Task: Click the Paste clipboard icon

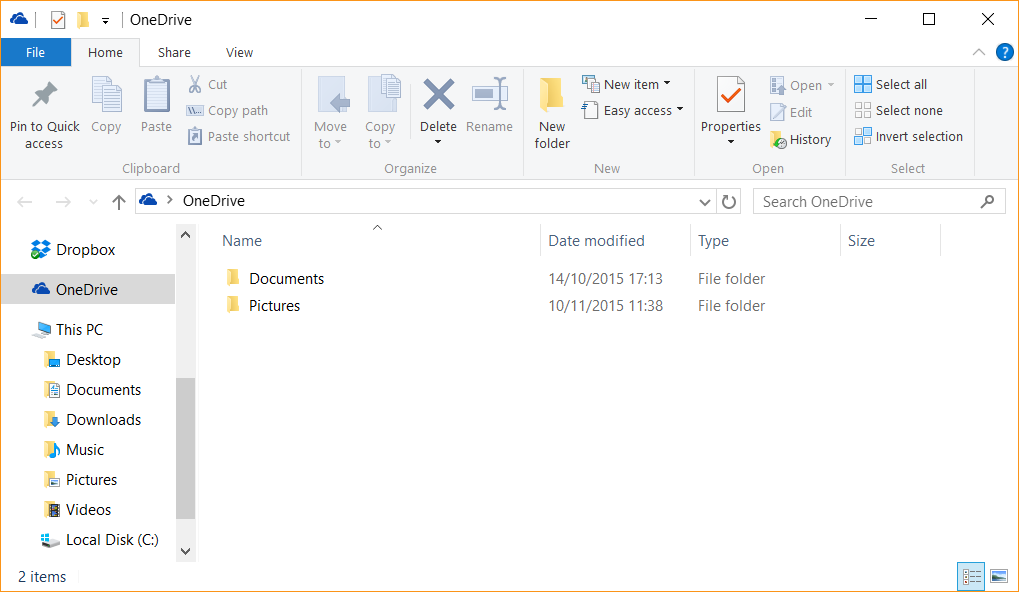Action: click(x=157, y=95)
